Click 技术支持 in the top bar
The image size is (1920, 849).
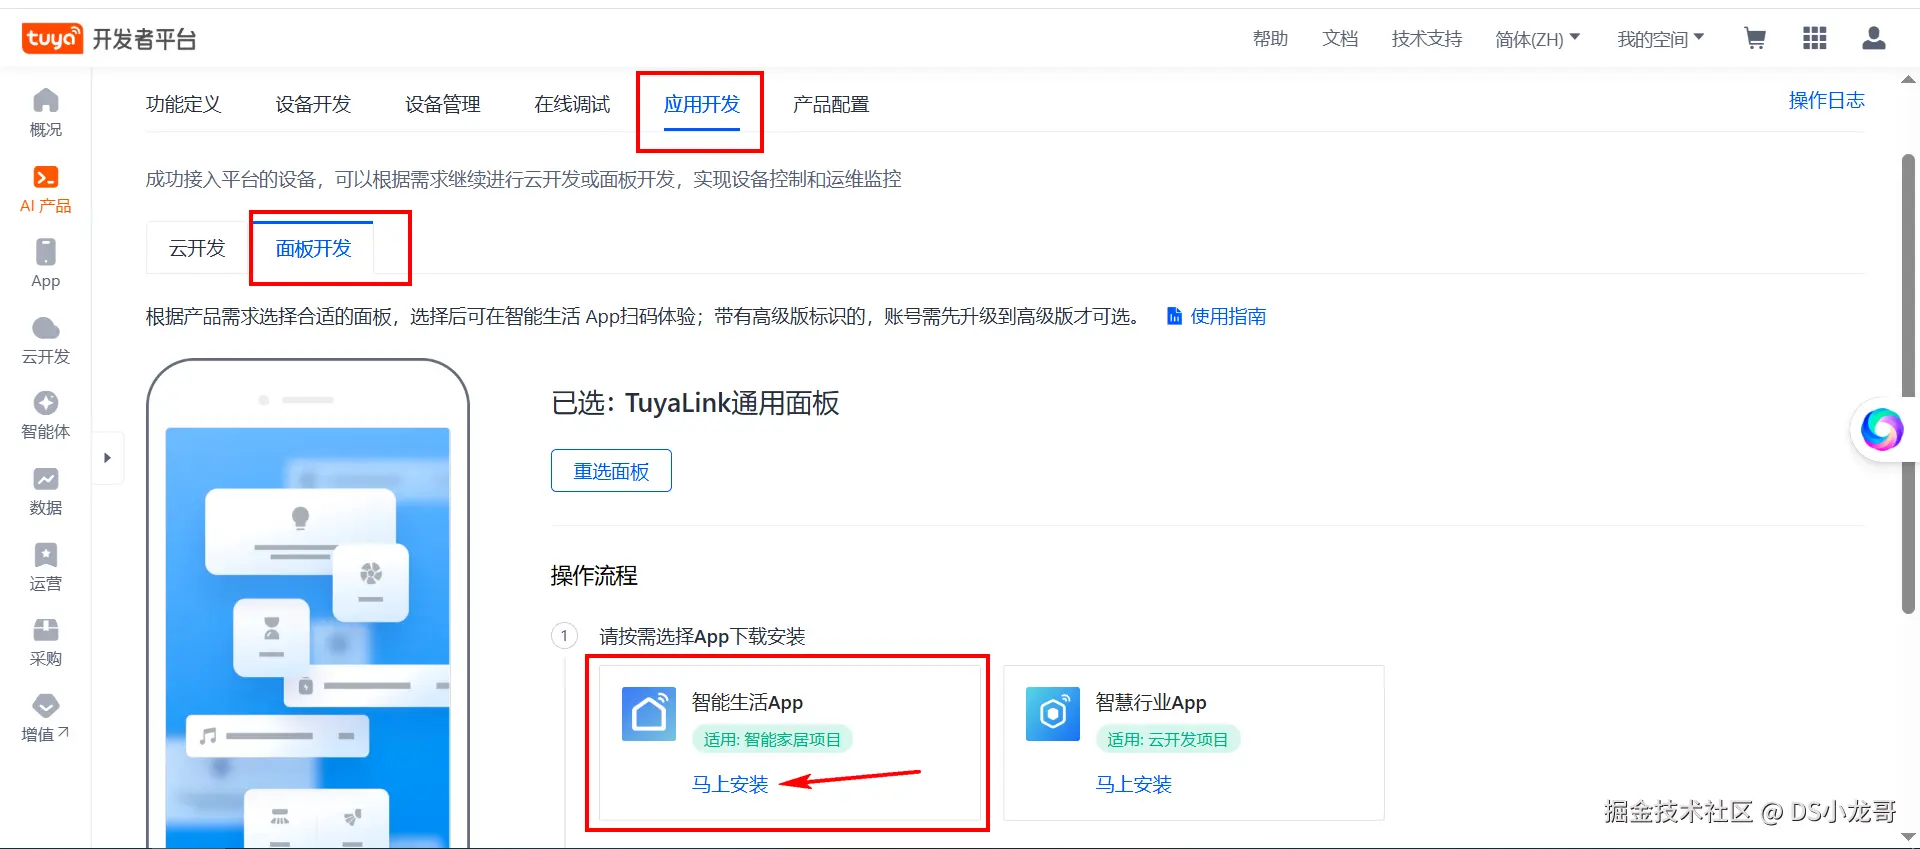click(x=1427, y=39)
